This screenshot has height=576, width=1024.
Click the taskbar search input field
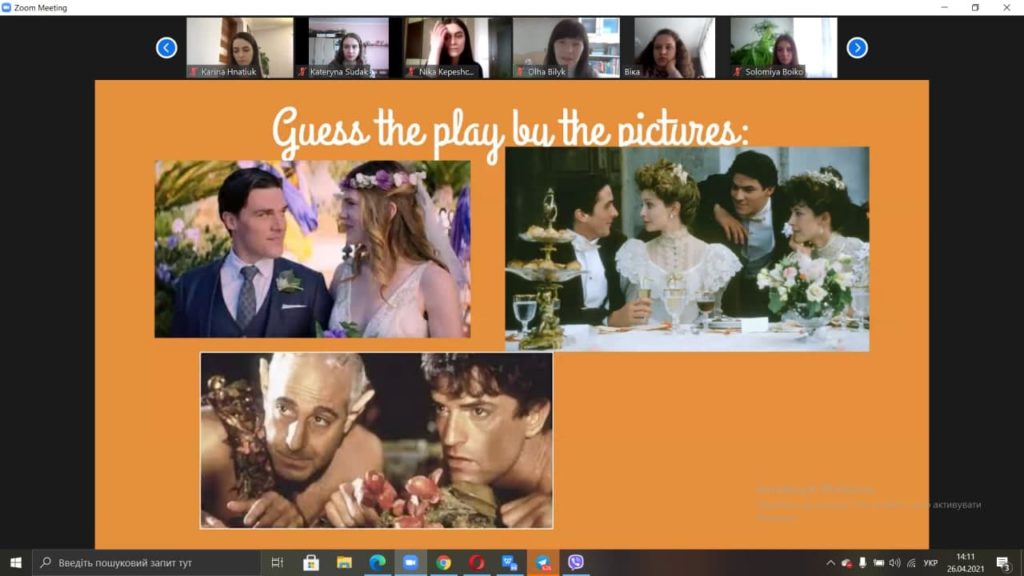point(146,562)
